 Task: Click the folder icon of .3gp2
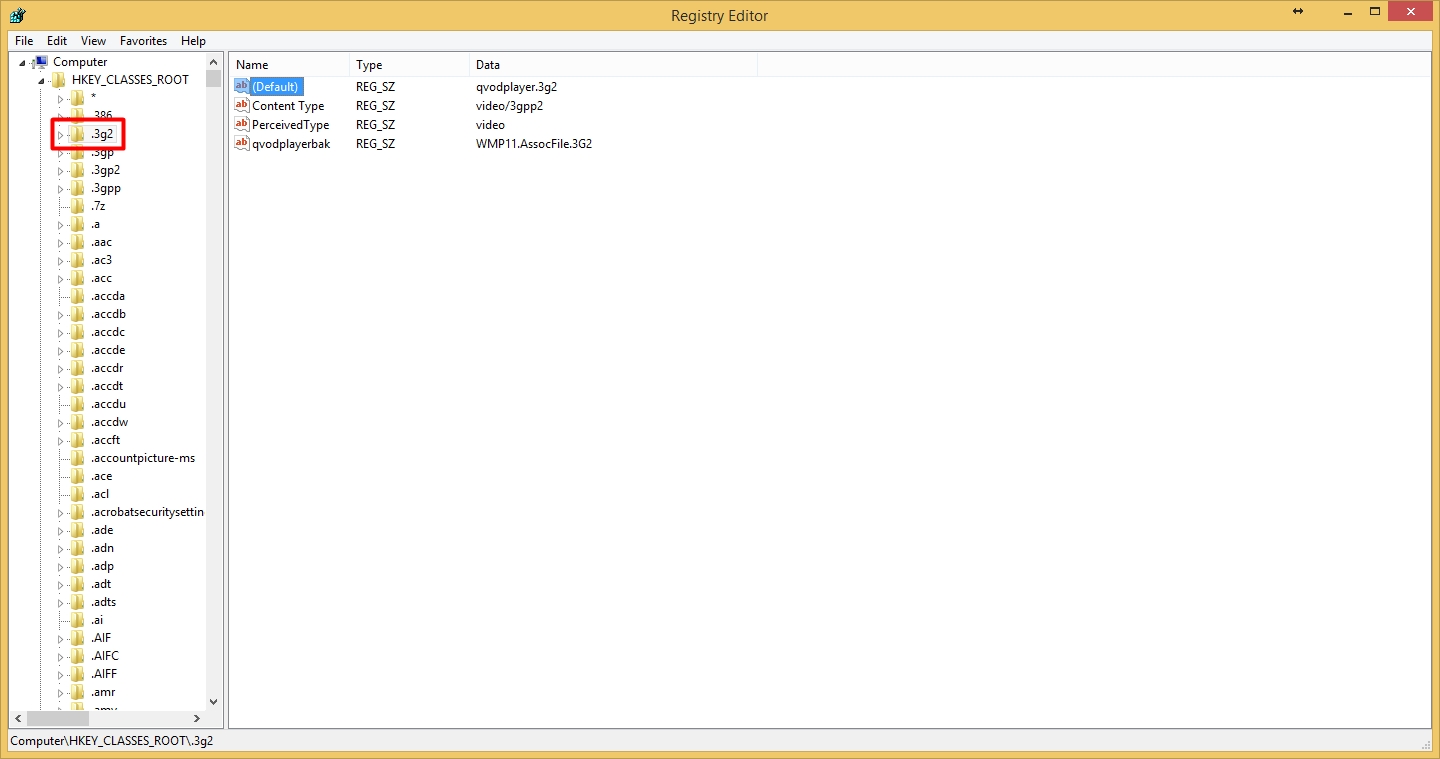(x=78, y=170)
